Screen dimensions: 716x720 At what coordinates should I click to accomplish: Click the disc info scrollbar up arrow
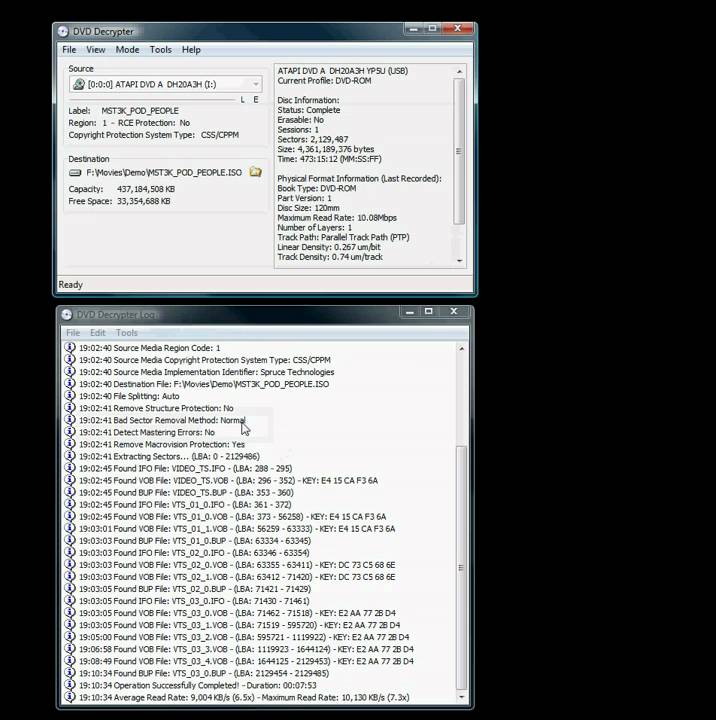(x=459, y=71)
